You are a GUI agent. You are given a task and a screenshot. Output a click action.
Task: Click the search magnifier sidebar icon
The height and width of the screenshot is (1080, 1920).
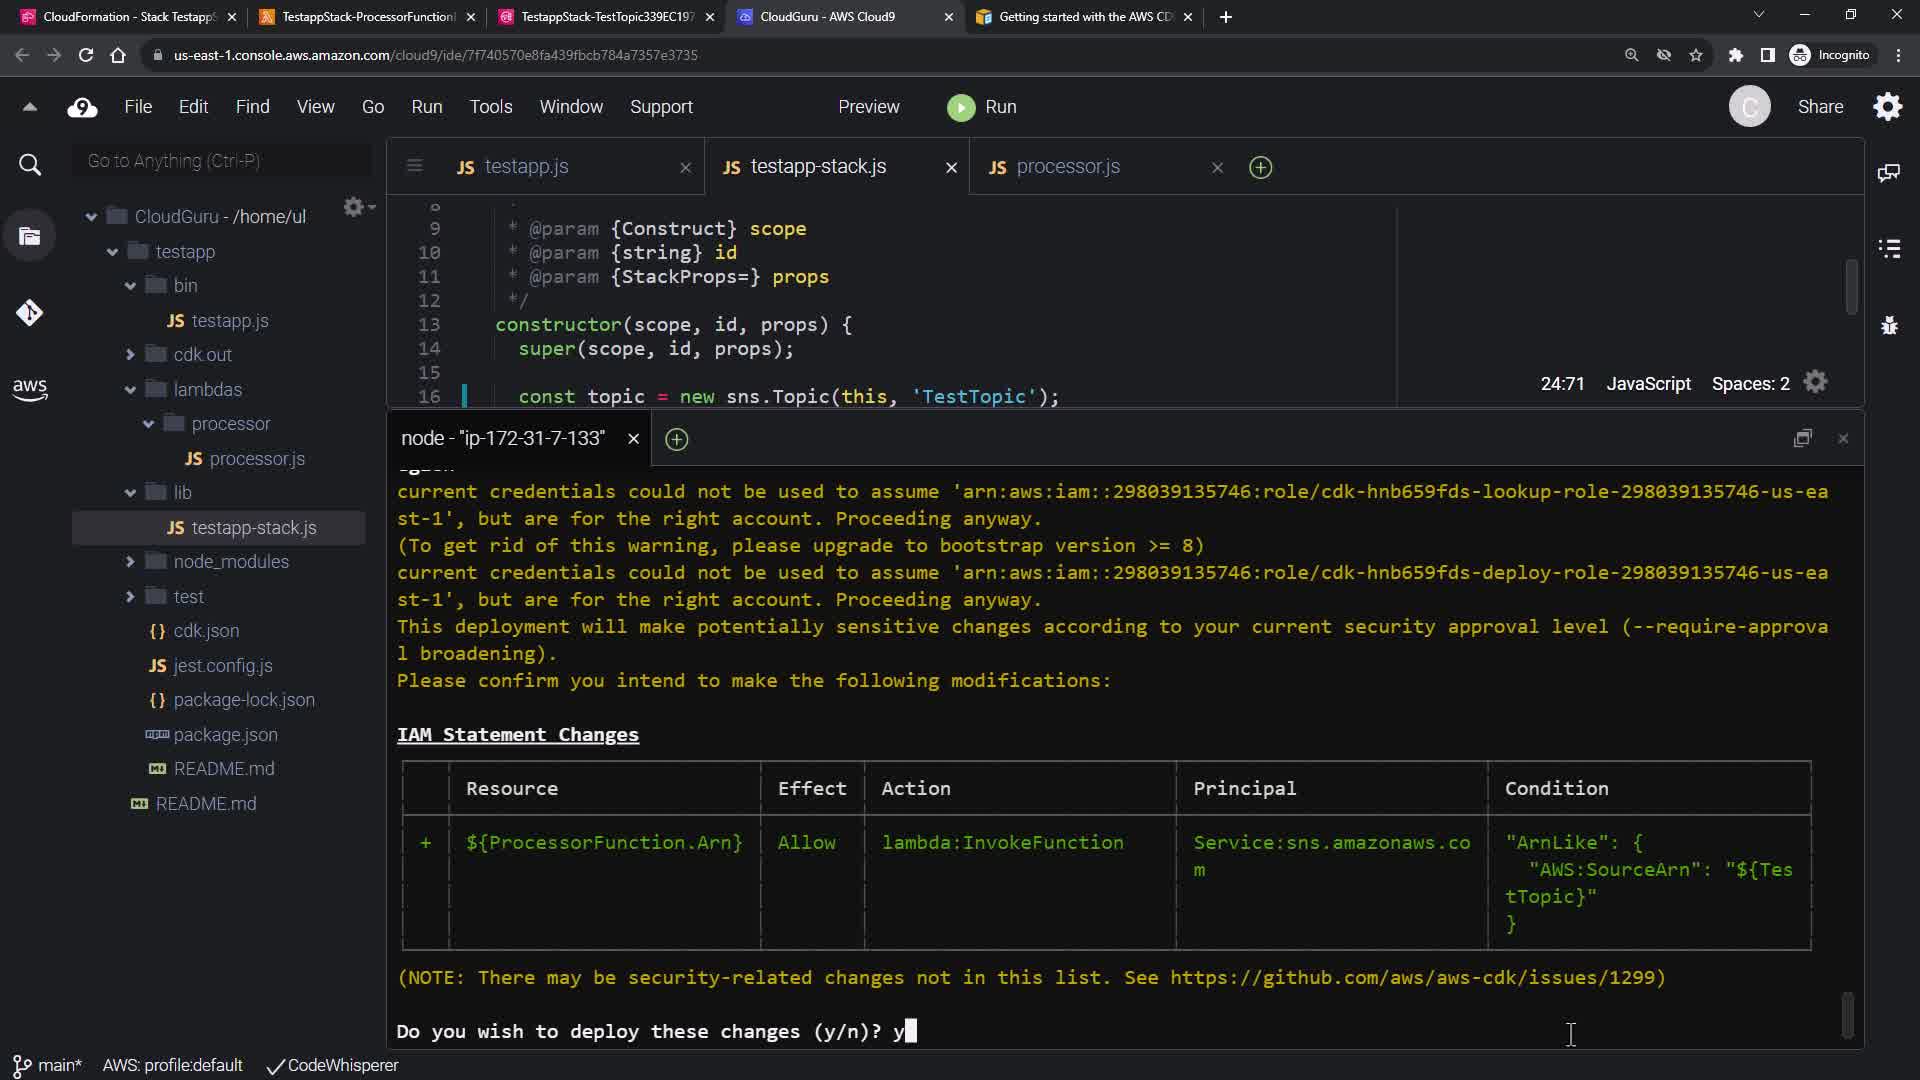[30, 165]
